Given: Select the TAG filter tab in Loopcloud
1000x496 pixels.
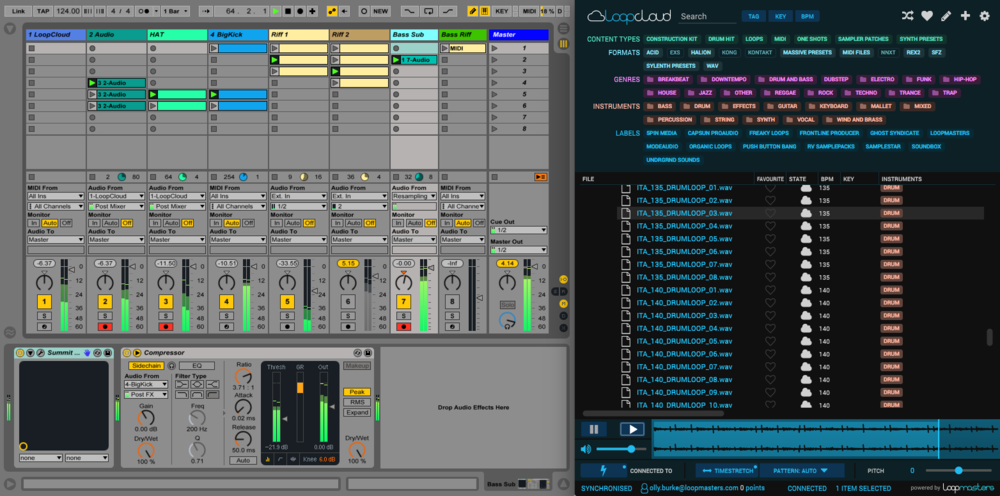Looking at the screenshot, I should click(x=754, y=17).
